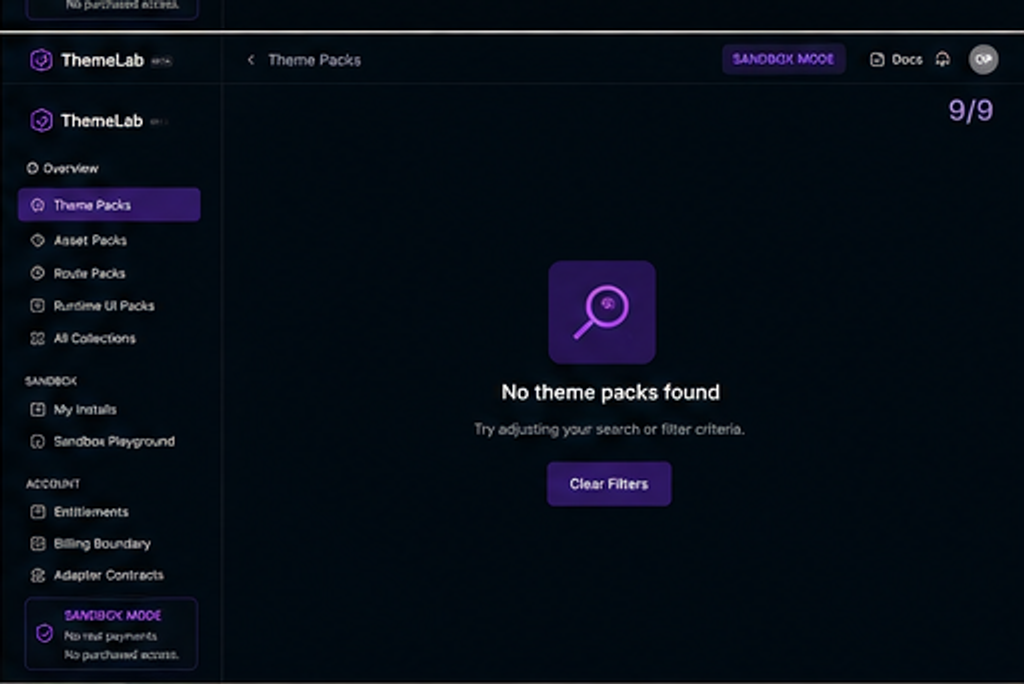Open the Docs link in the header
Viewport: 1024px width, 684px height.
(x=896, y=59)
